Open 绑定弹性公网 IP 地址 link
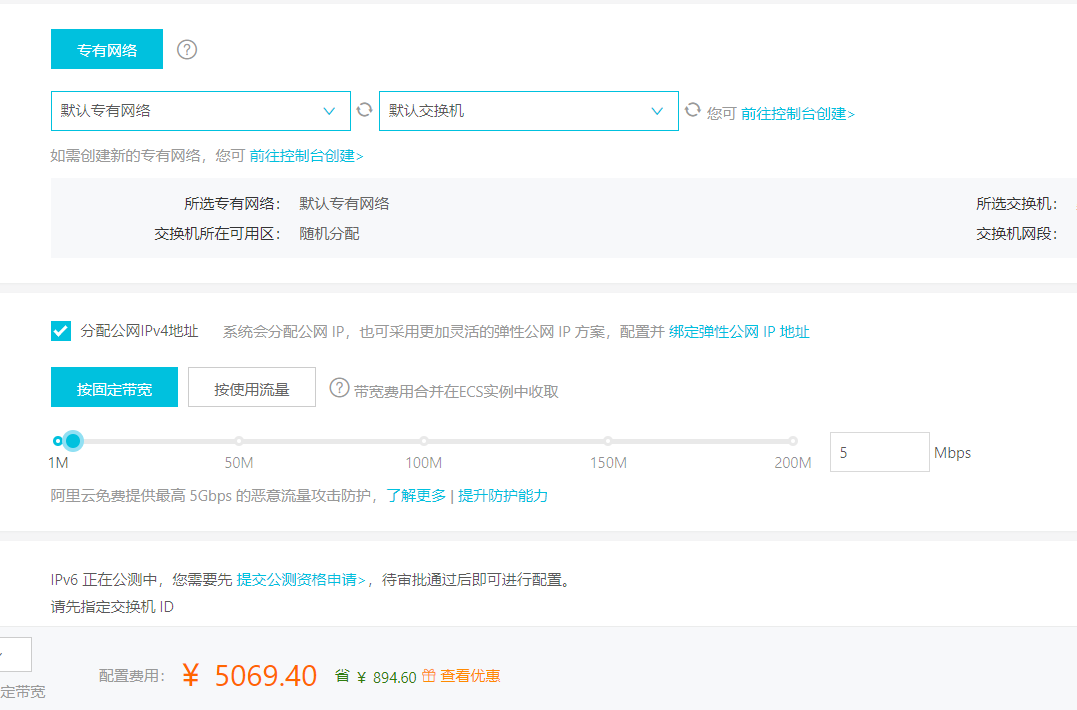The height and width of the screenshot is (710, 1077). pos(739,332)
